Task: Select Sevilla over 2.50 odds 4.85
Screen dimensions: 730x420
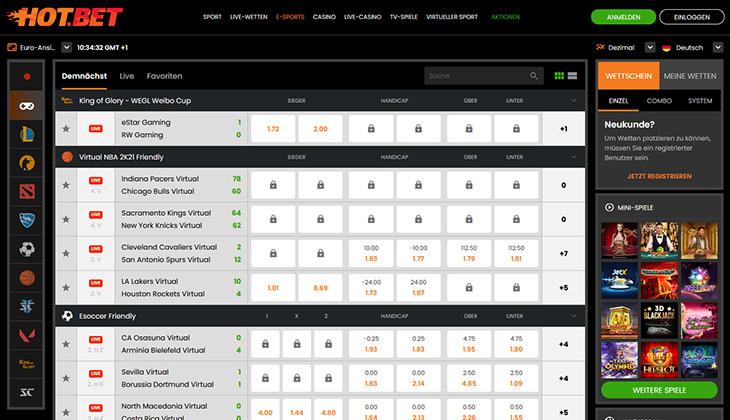Action: pos(469,378)
